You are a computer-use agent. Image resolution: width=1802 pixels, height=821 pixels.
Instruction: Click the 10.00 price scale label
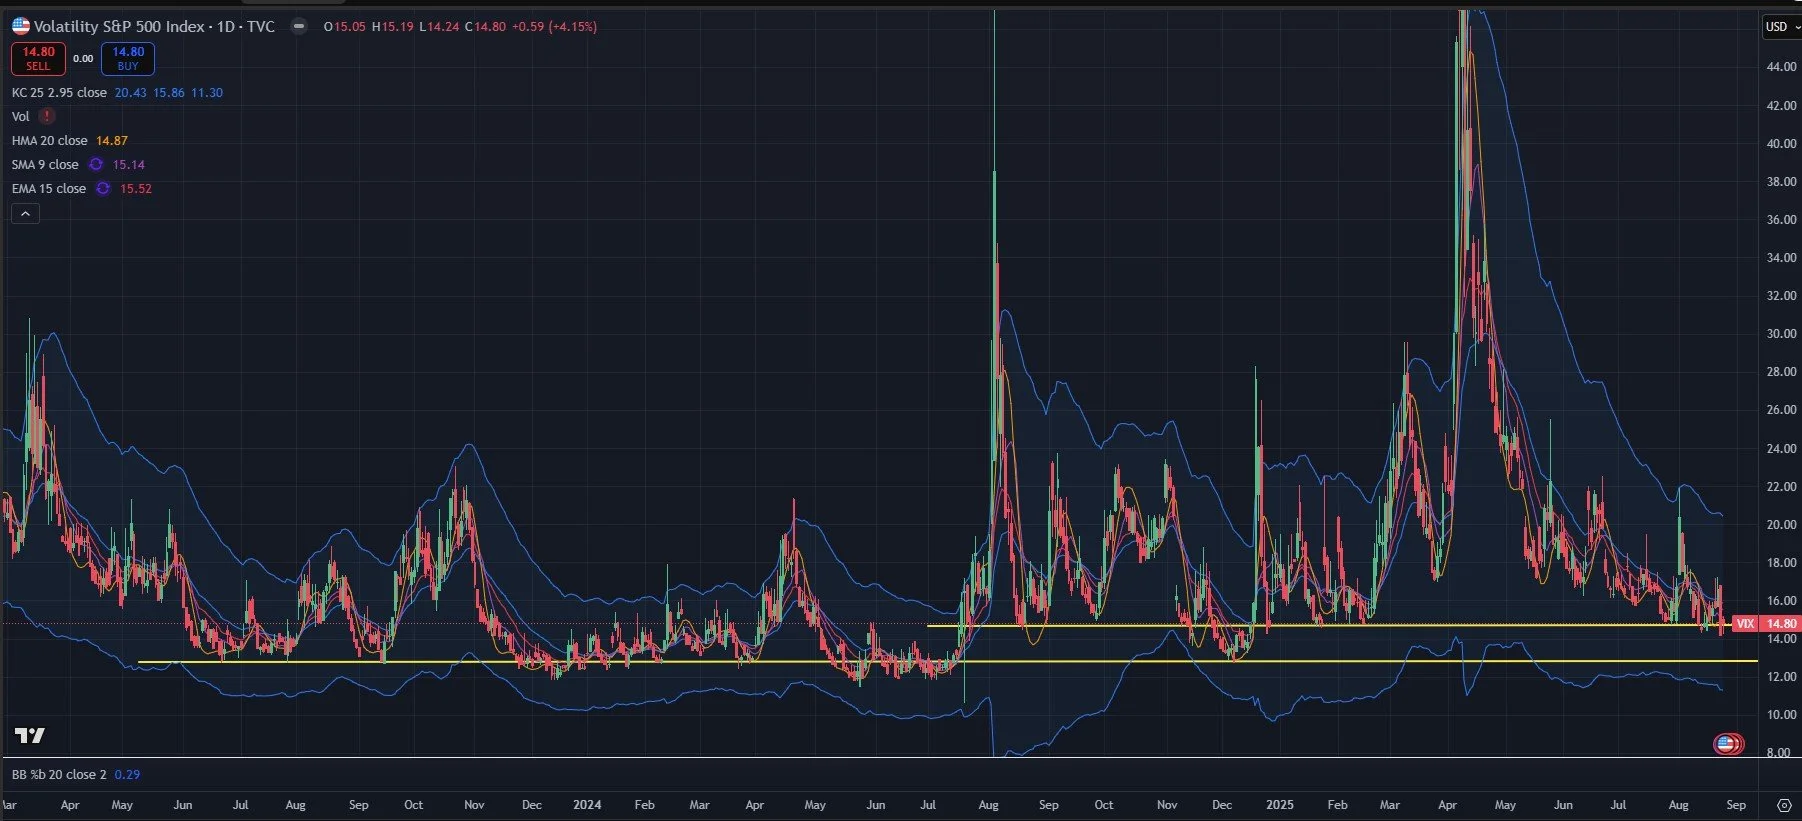(x=1781, y=715)
